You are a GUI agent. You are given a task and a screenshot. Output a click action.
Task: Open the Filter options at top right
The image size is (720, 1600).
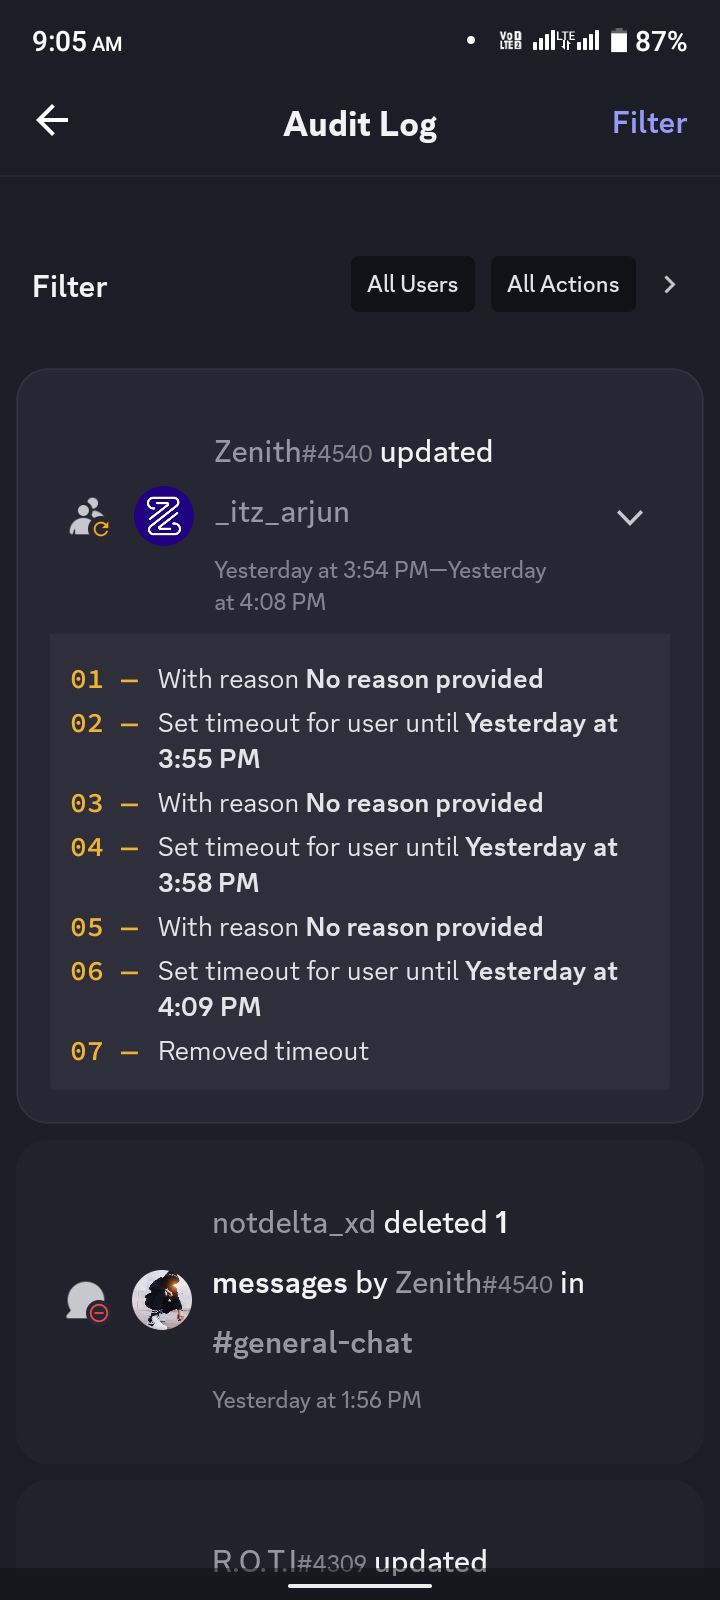(x=649, y=122)
